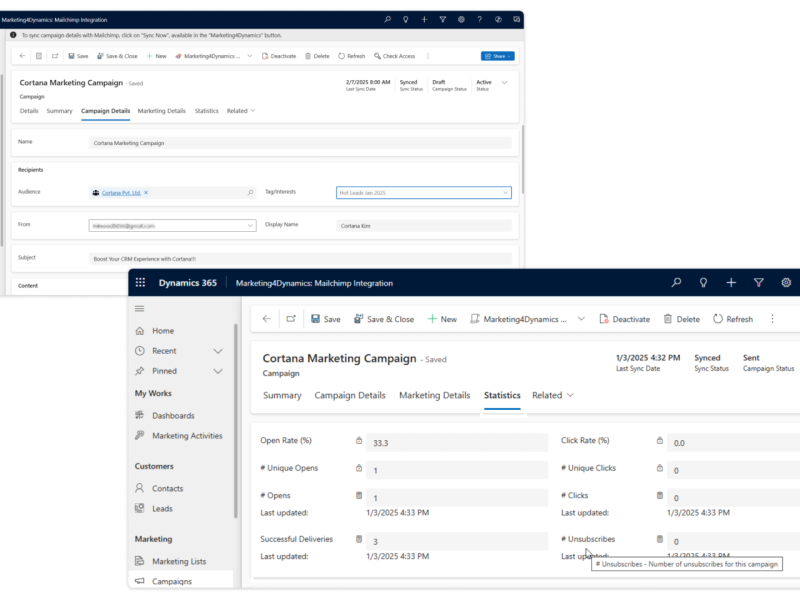Image resolution: width=800 pixels, height=600 pixels.
Task: Open the From email dropdown
Action: click(172, 226)
